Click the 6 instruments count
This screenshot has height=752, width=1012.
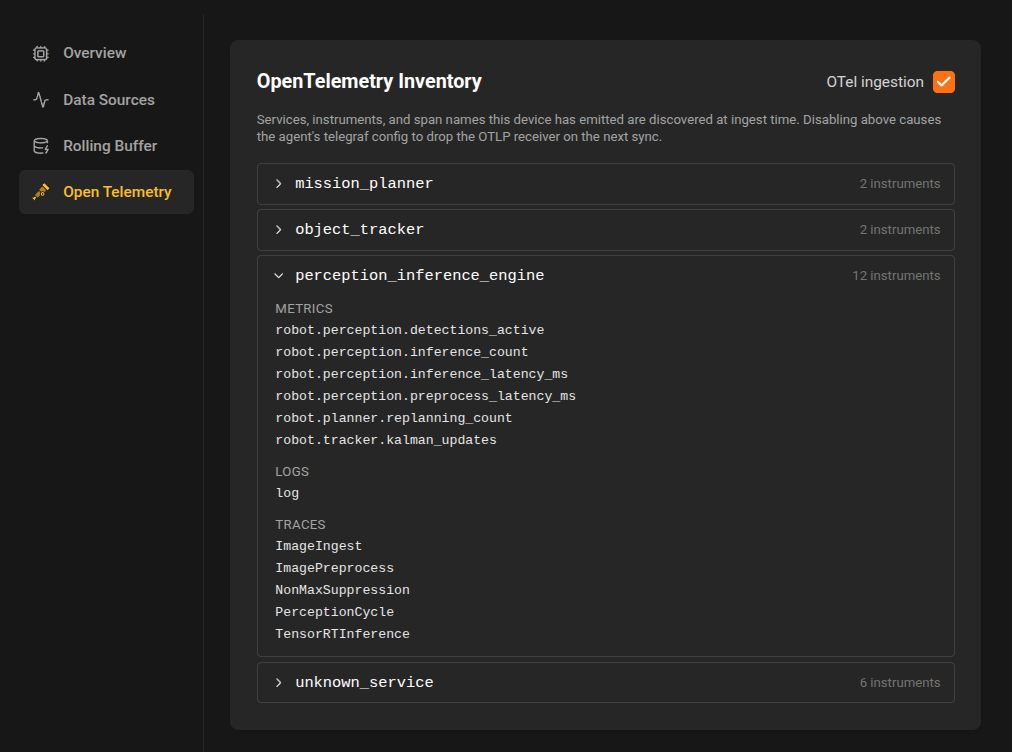click(900, 683)
